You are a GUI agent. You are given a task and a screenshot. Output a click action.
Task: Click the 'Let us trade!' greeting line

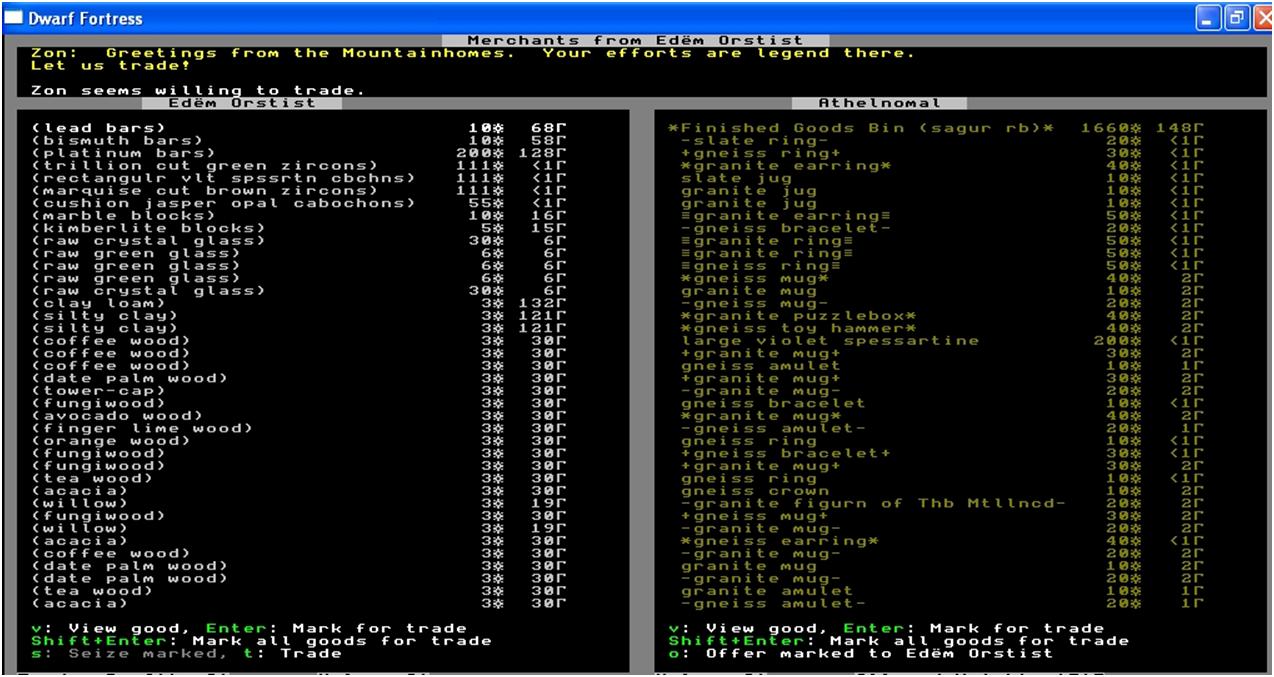click(x=111, y=65)
